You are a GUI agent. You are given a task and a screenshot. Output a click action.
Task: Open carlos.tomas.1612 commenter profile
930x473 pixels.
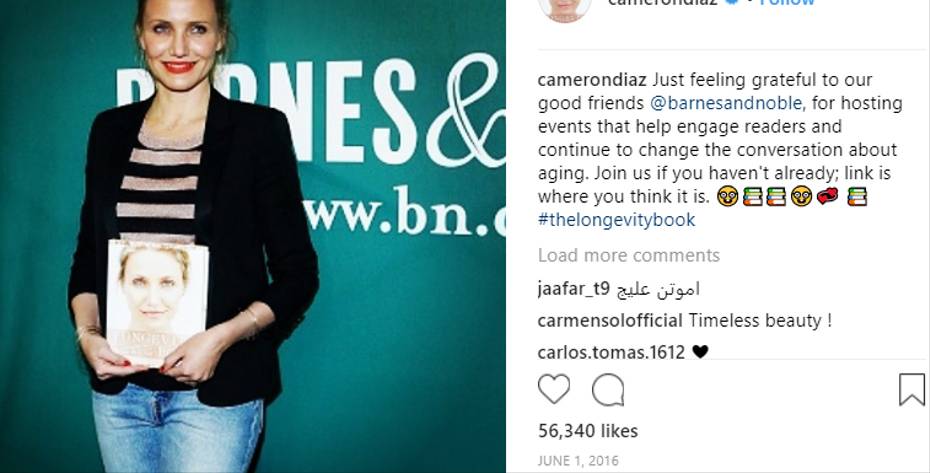click(x=611, y=353)
